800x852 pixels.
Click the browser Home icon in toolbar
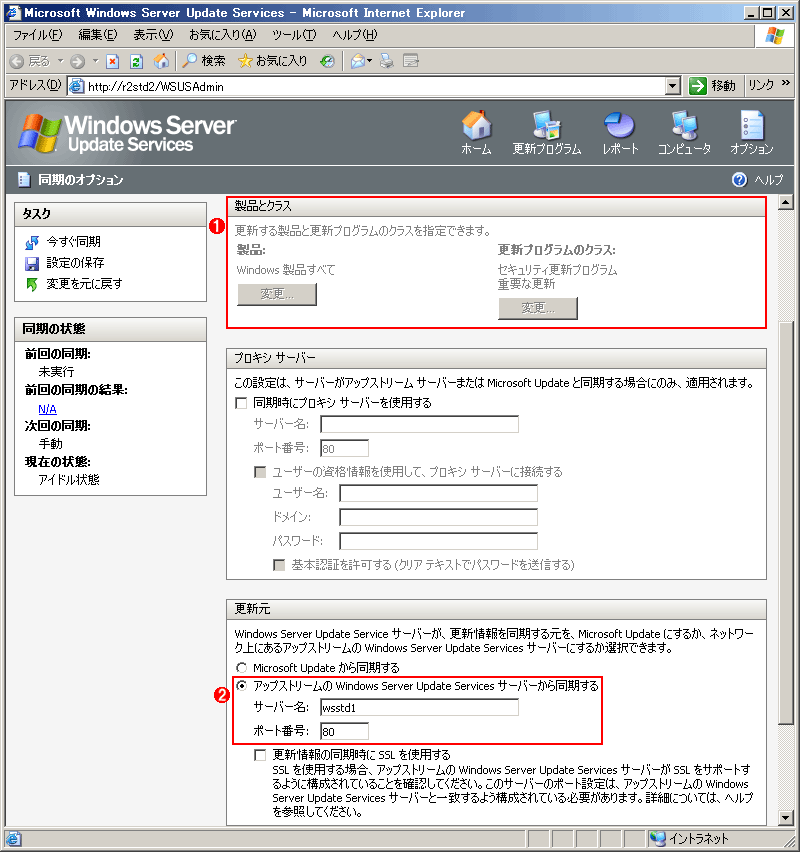point(161,61)
